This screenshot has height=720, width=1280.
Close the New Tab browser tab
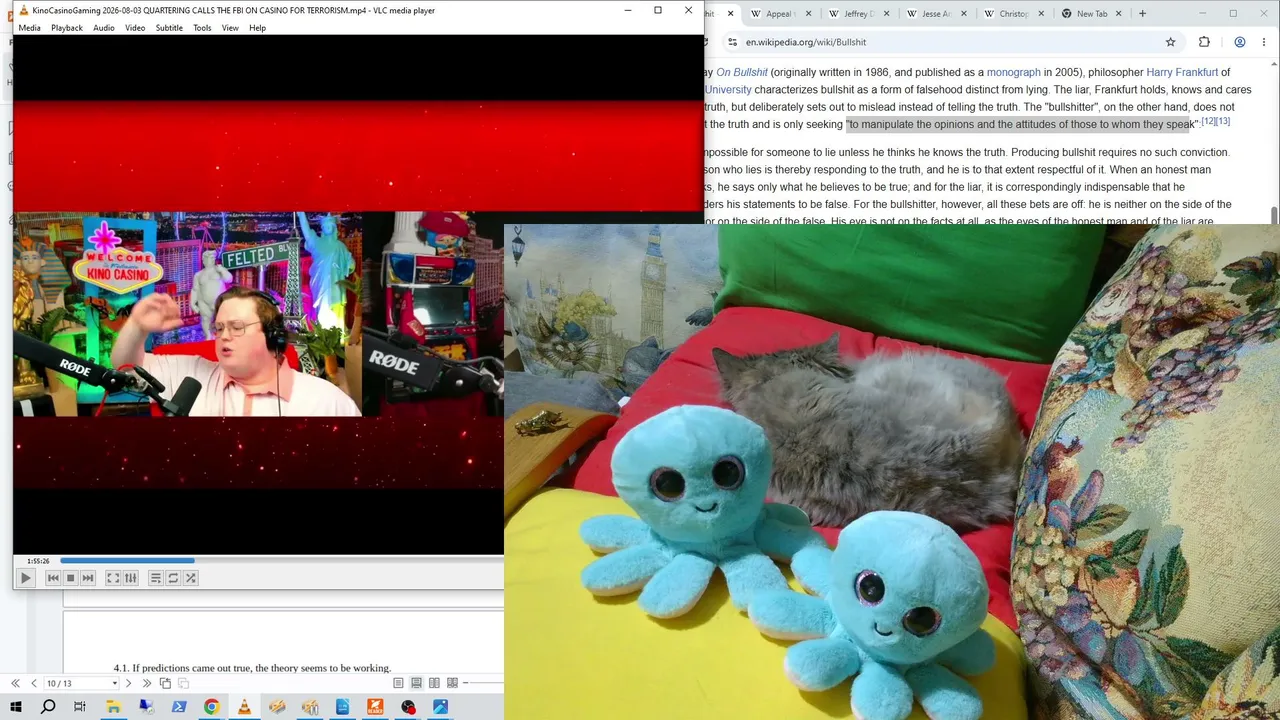coord(1119,14)
